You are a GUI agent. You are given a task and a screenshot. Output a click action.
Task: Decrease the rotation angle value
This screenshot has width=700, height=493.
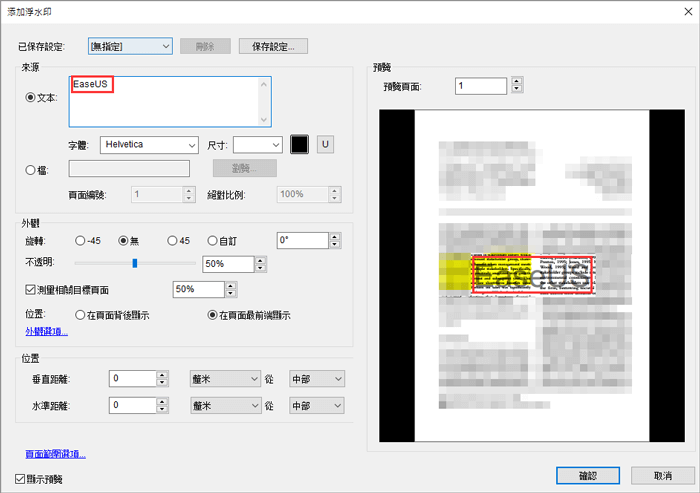[335, 244]
